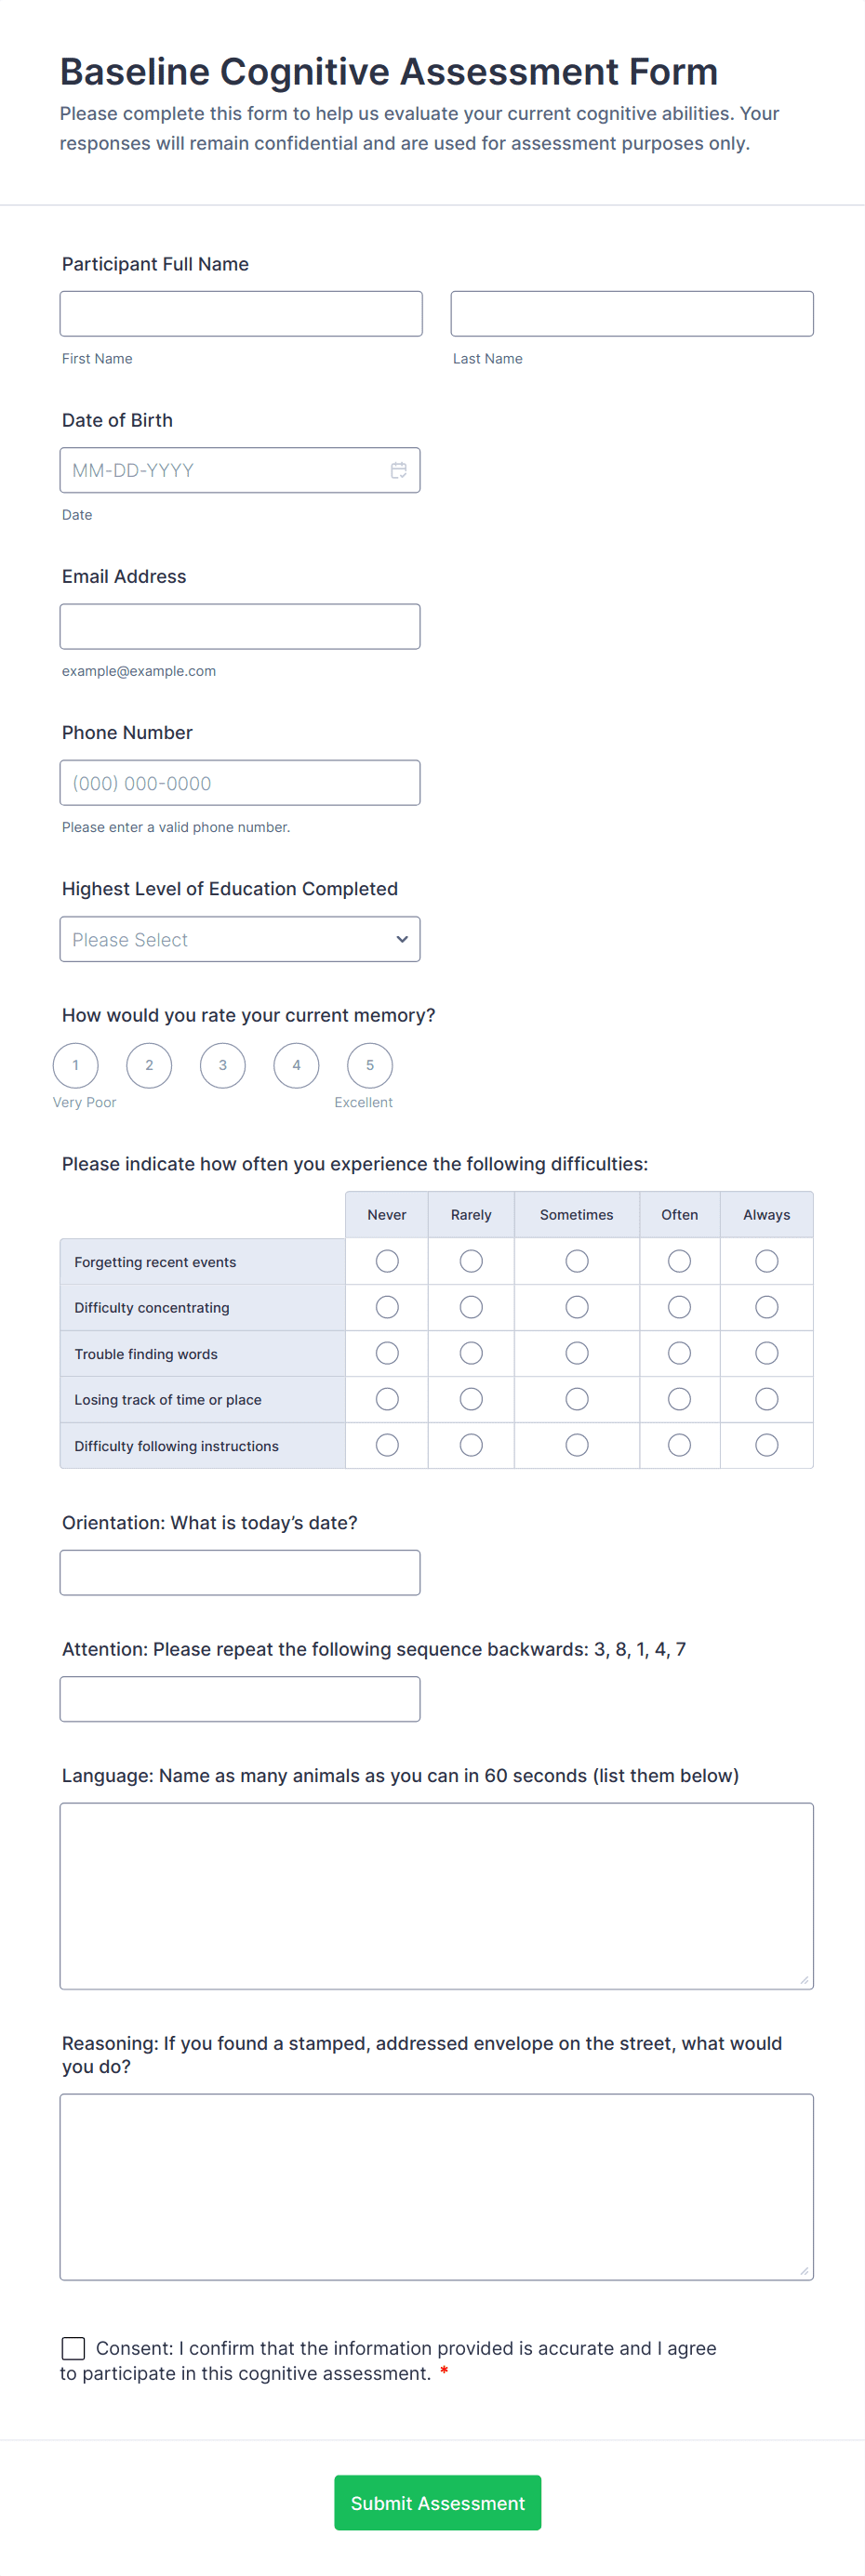Click into the Last Name field

coord(632,314)
